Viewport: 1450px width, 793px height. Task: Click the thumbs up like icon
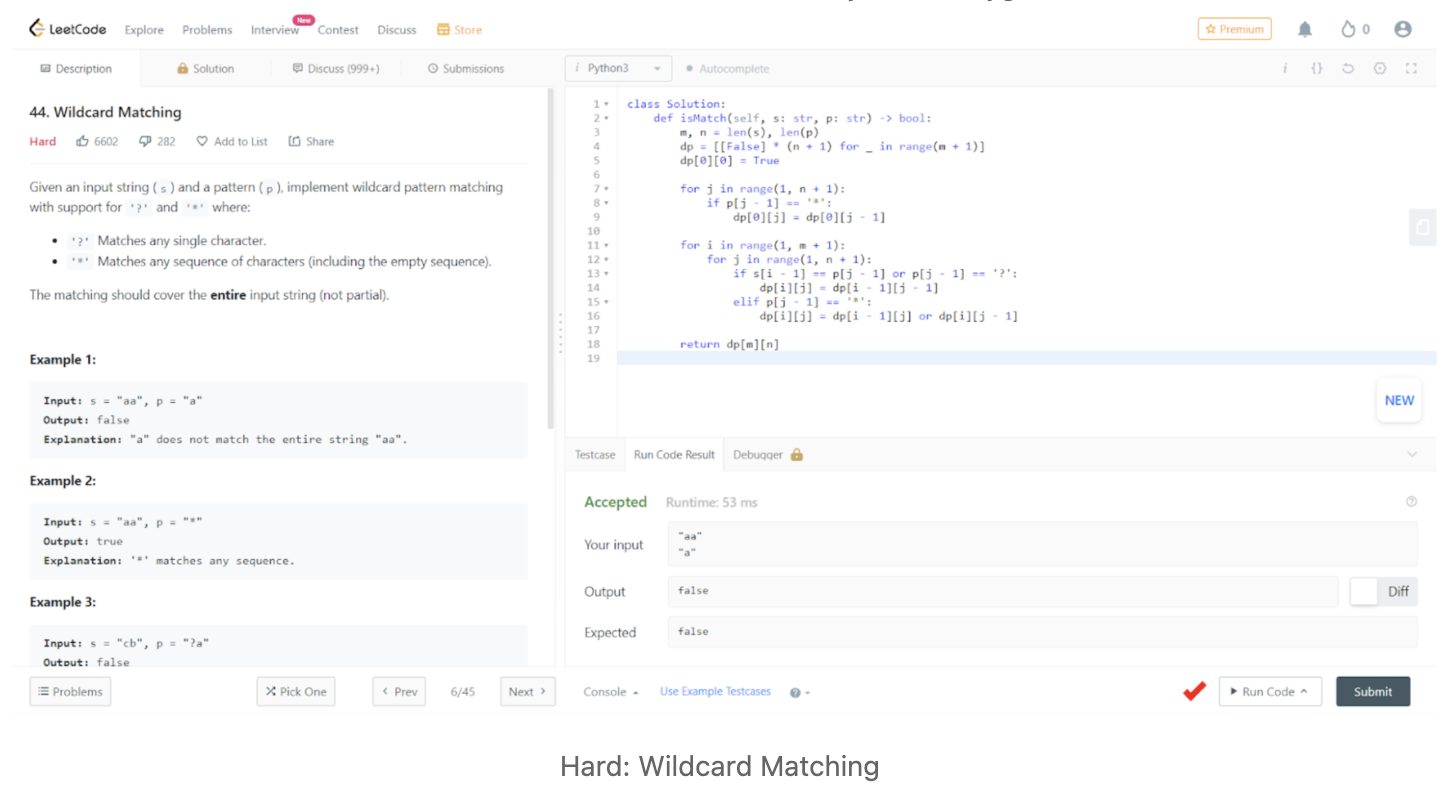(83, 141)
